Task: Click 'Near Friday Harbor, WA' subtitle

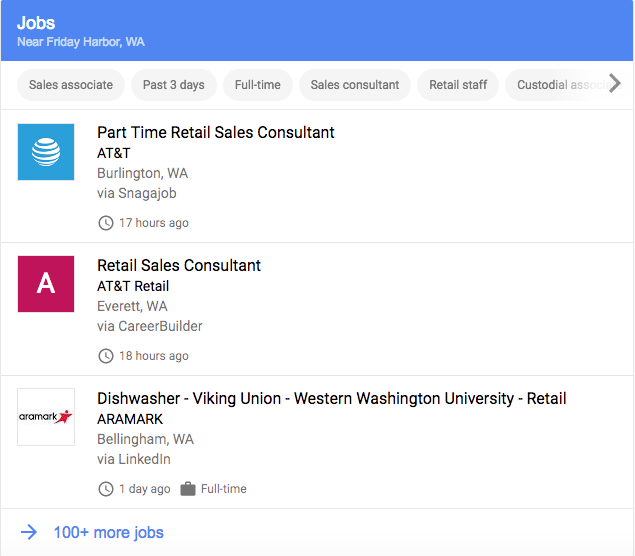Action: click(x=81, y=42)
